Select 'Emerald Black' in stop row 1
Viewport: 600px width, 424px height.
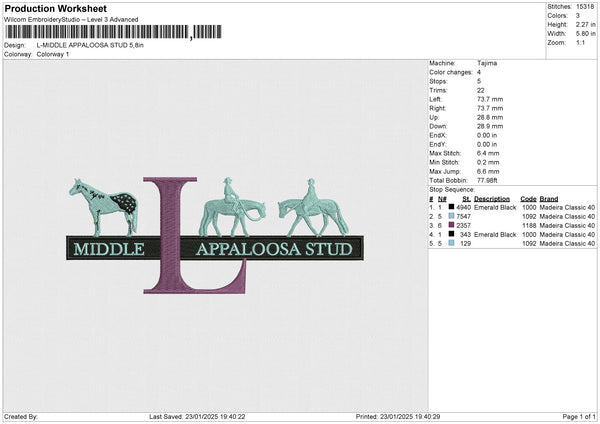(495, 207)
